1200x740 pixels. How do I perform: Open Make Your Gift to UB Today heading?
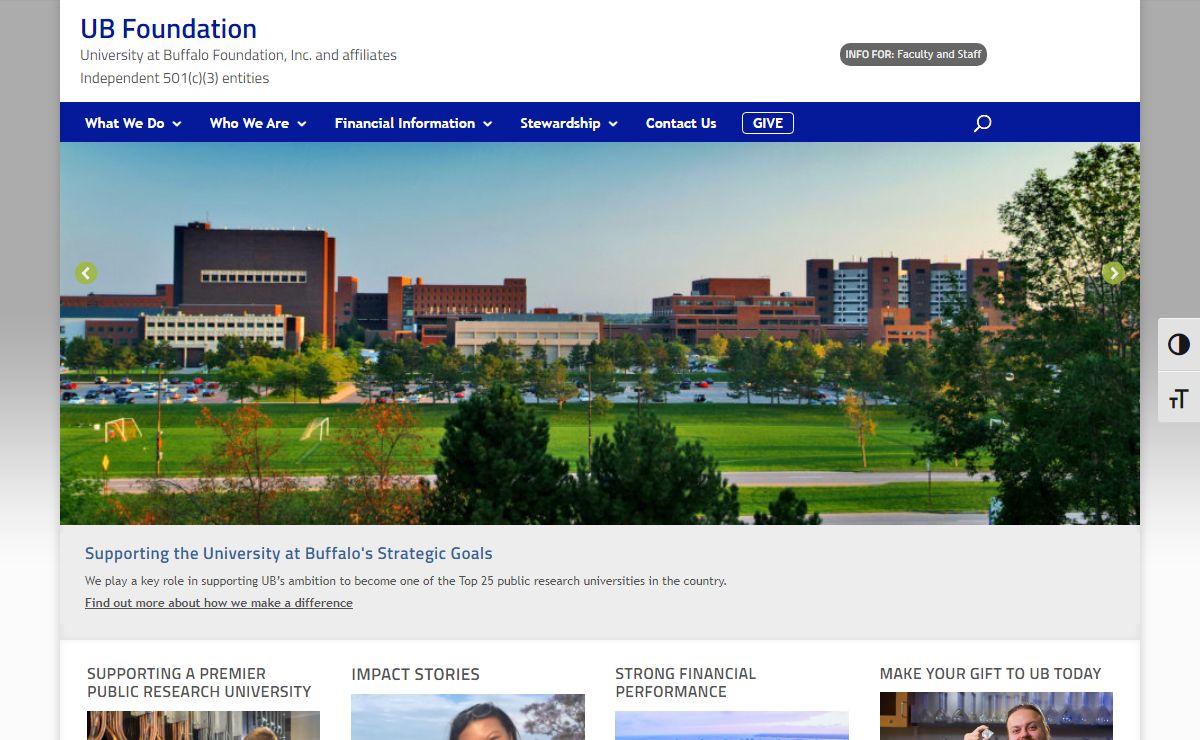coord(990,674)
